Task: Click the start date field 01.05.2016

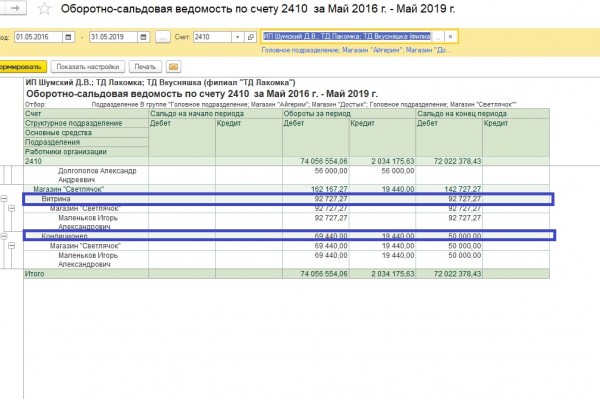Action: 38,37
